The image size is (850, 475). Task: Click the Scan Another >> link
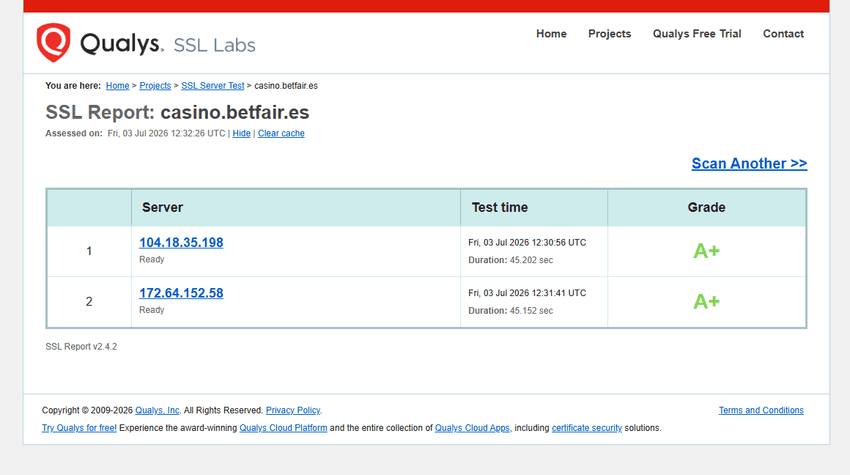point(749,163)
